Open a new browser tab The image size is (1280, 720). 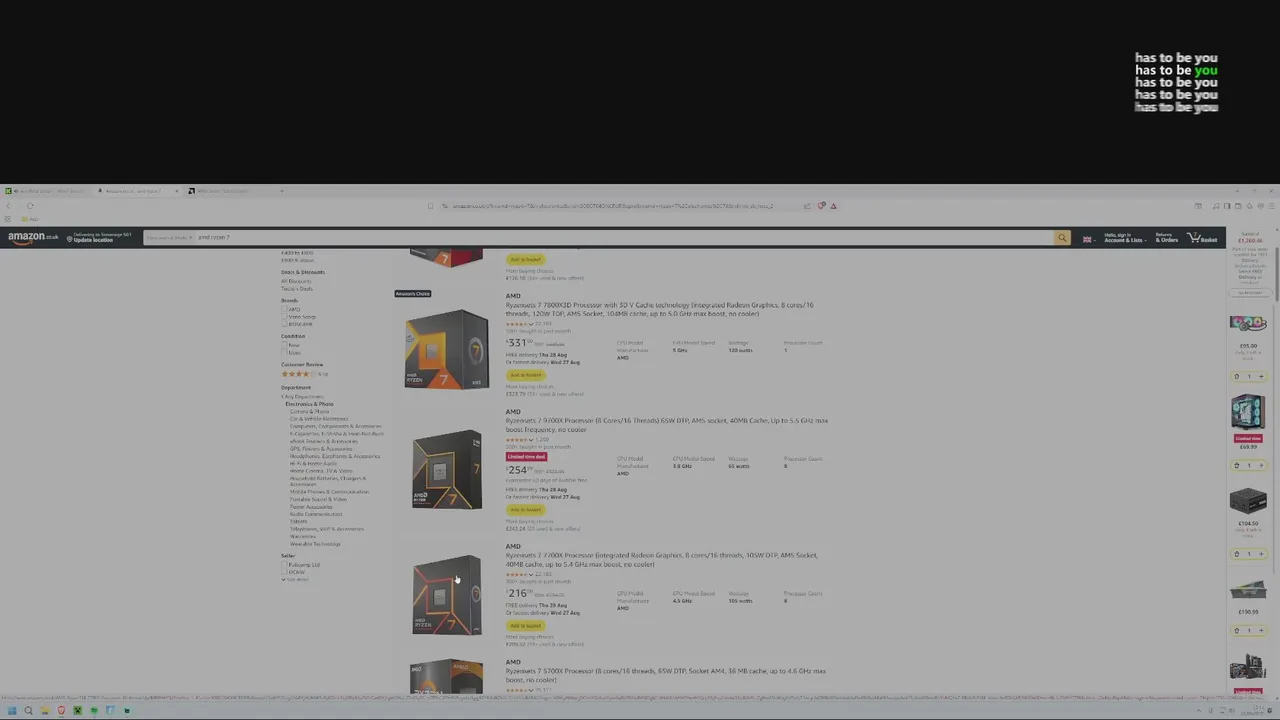coord(281,191)
